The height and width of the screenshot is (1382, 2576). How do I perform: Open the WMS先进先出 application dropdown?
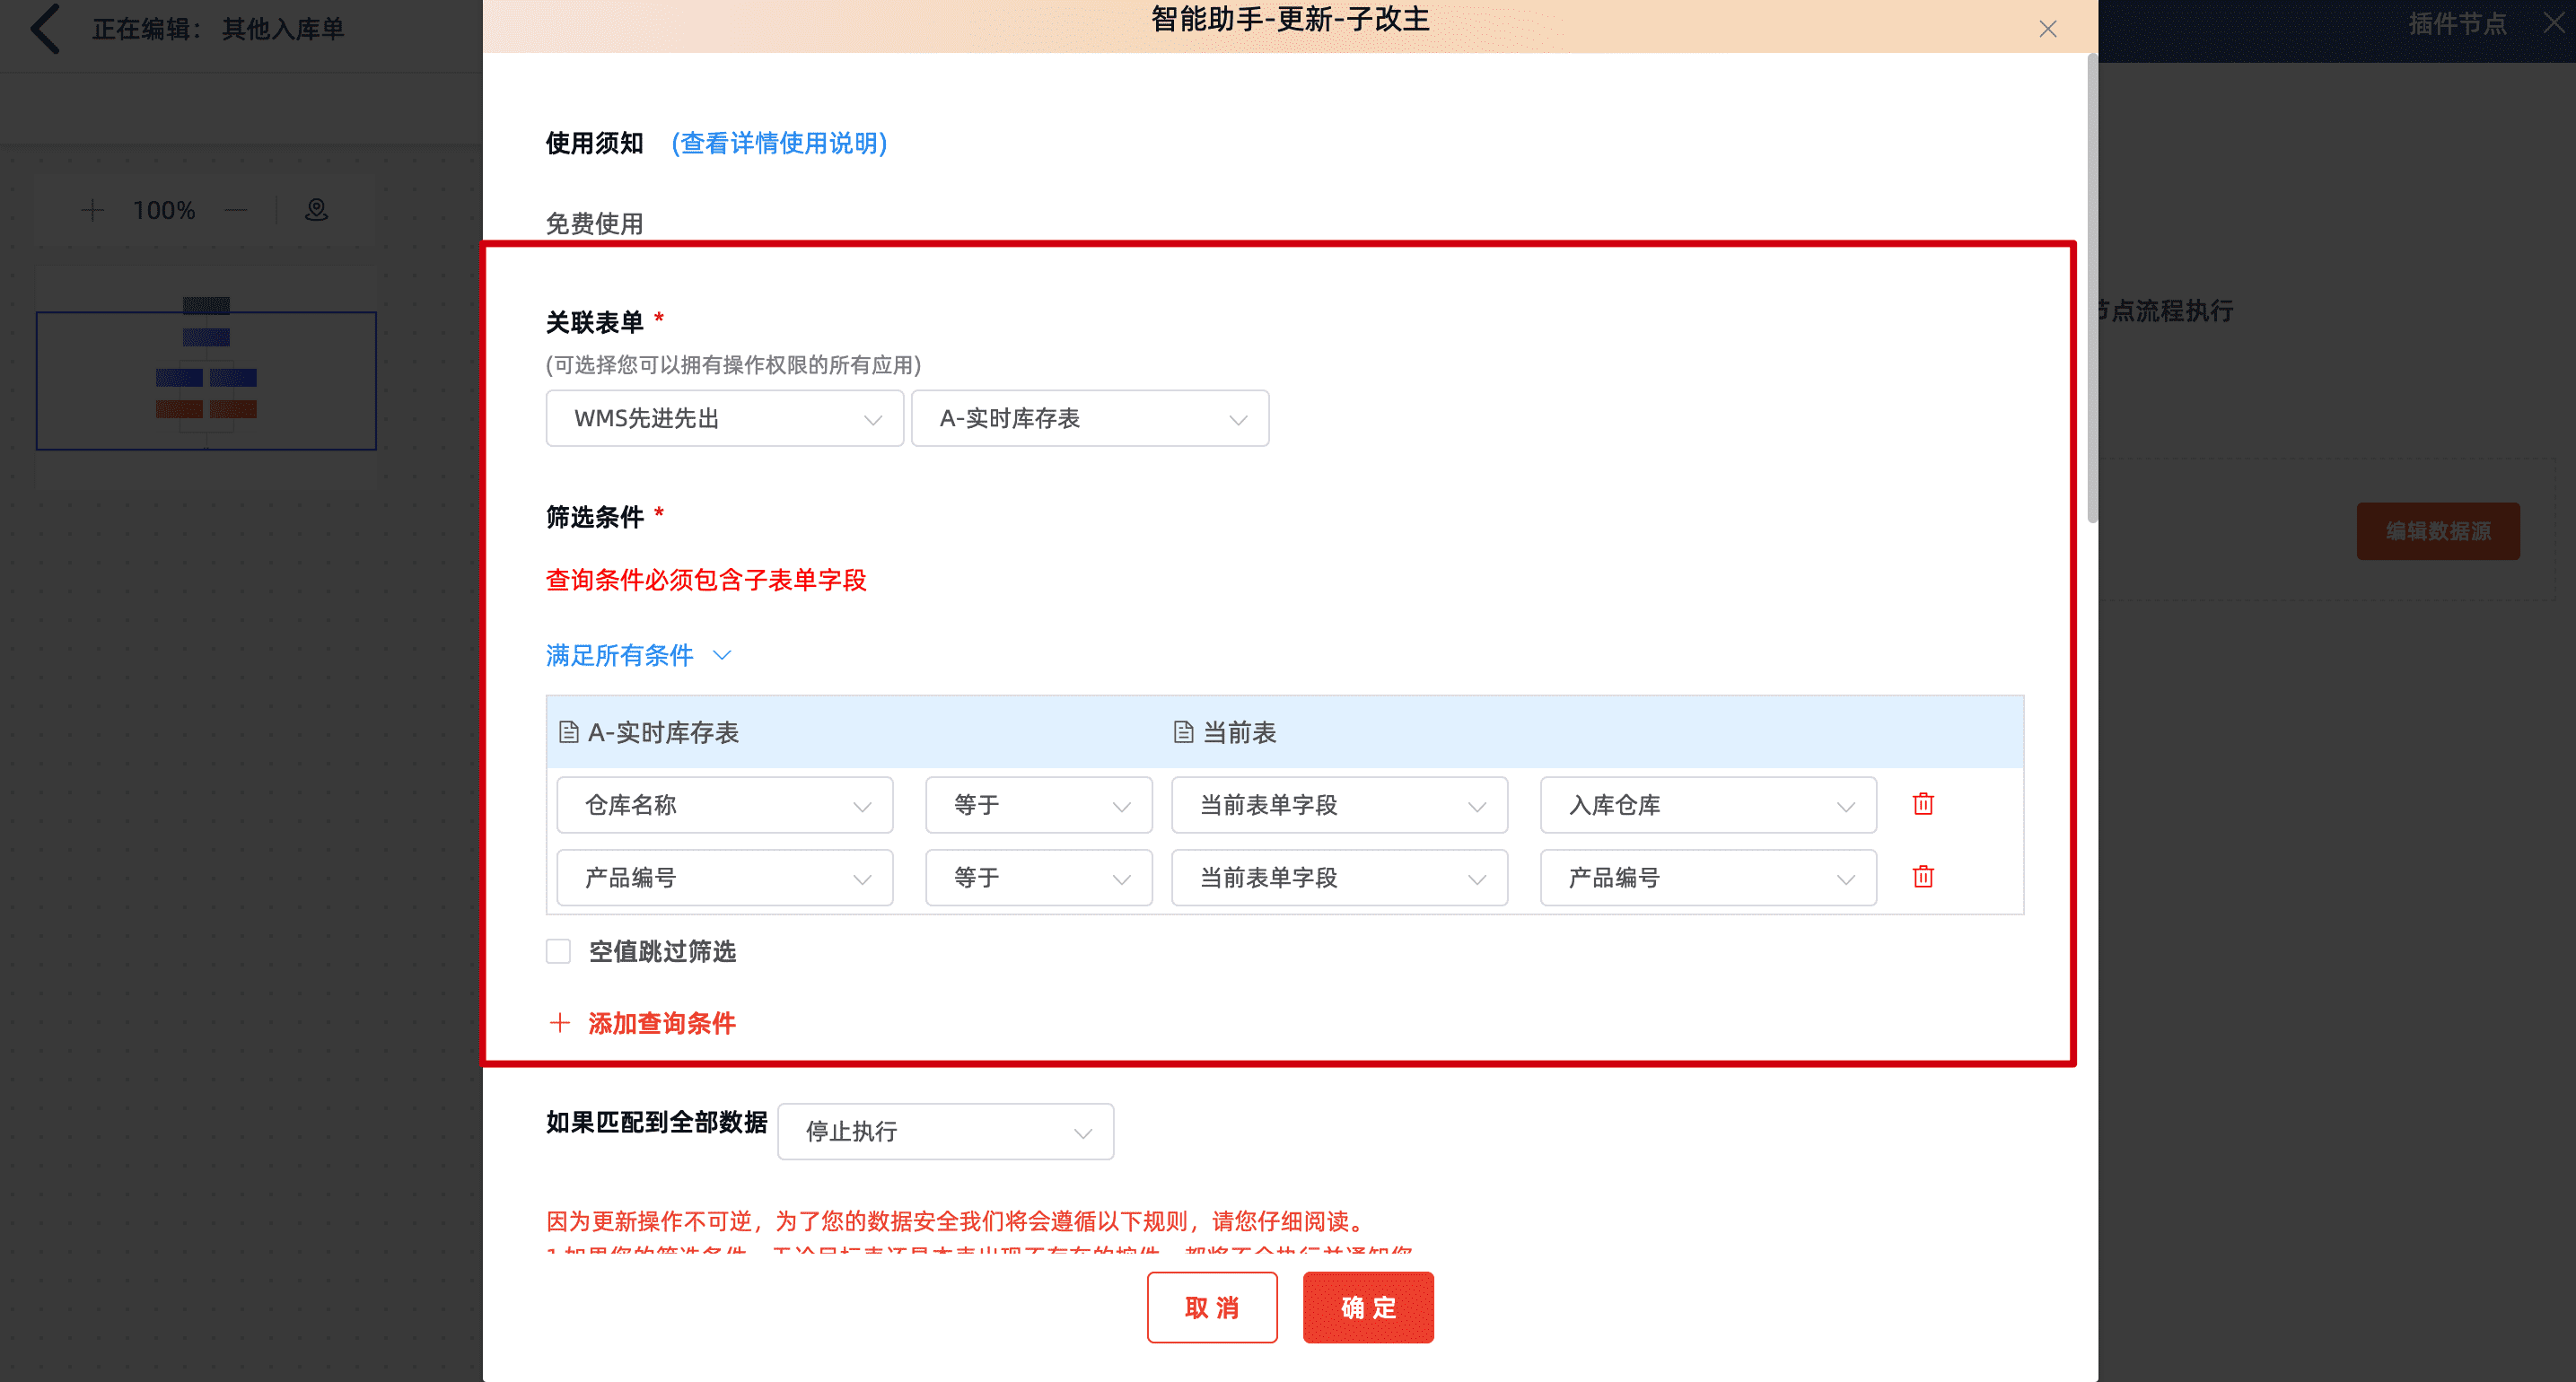(x=724, y=418)
